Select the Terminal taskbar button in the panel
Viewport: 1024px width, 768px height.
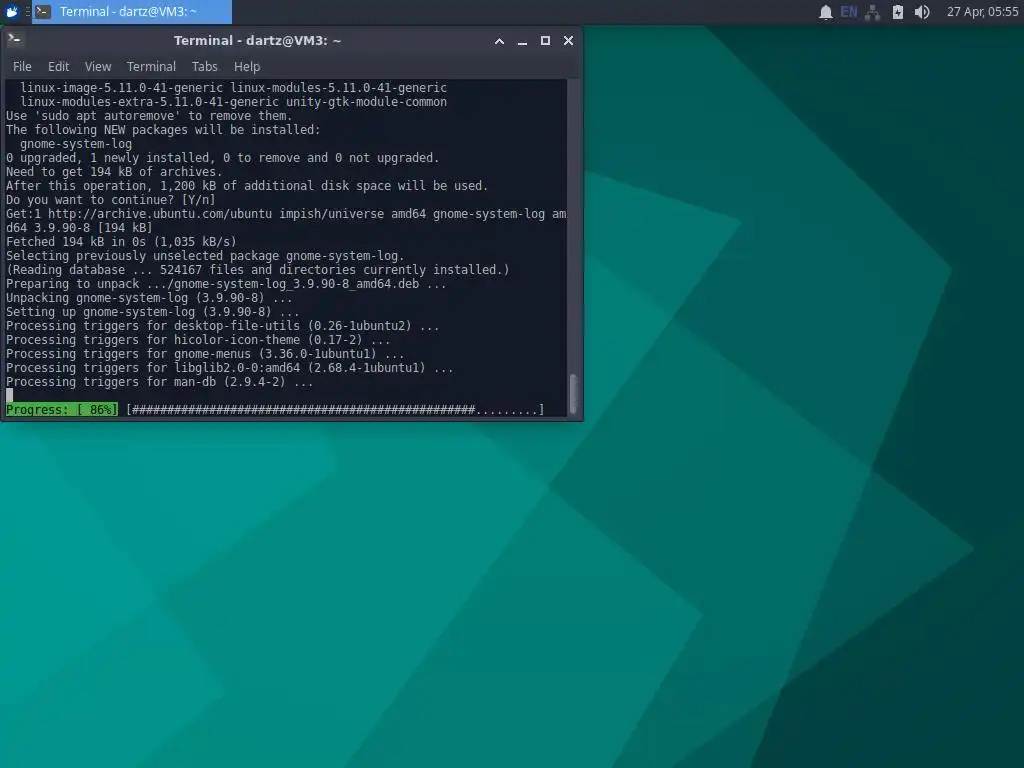point(133,11)
